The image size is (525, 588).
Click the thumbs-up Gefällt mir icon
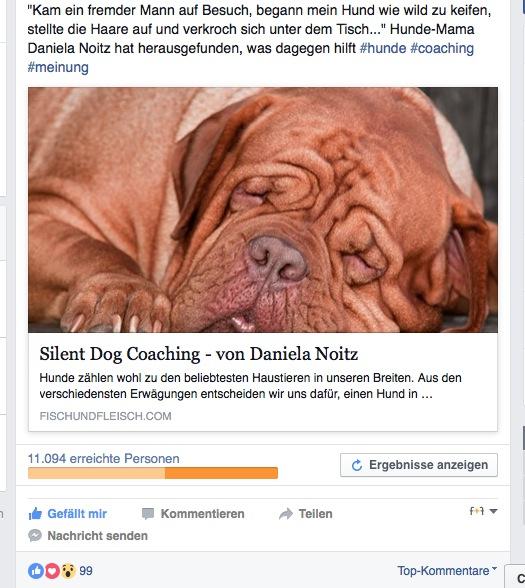[35, 513]
